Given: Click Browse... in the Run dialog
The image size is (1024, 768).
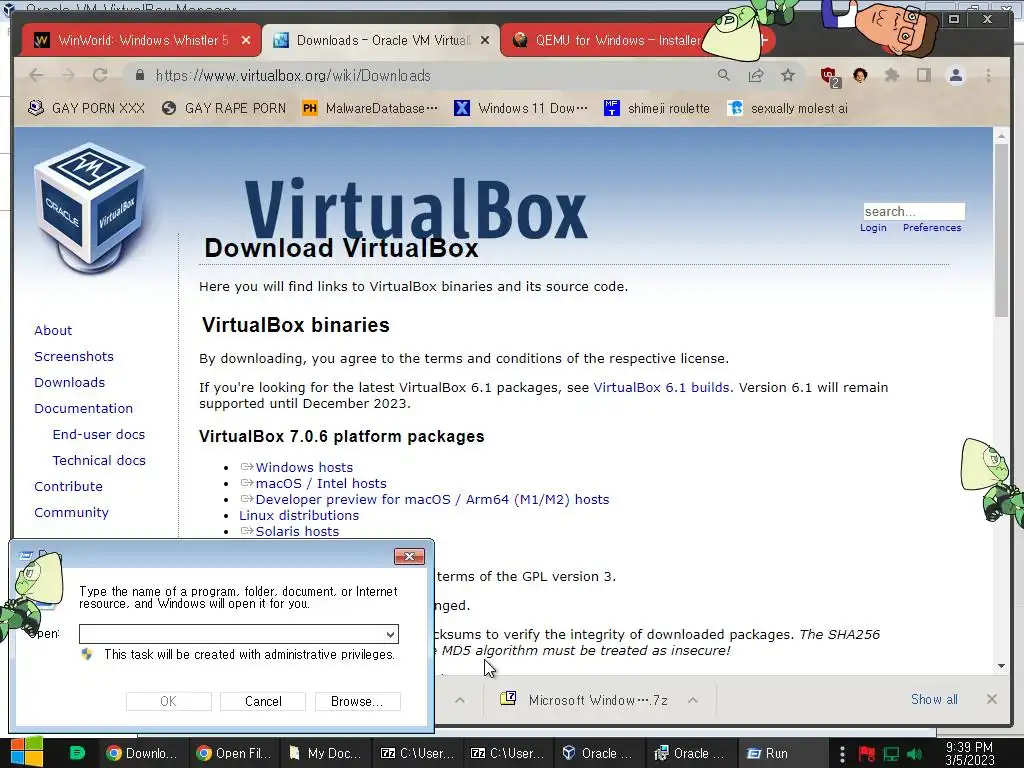Looking at the screenshot, I should tap(357, 701).
